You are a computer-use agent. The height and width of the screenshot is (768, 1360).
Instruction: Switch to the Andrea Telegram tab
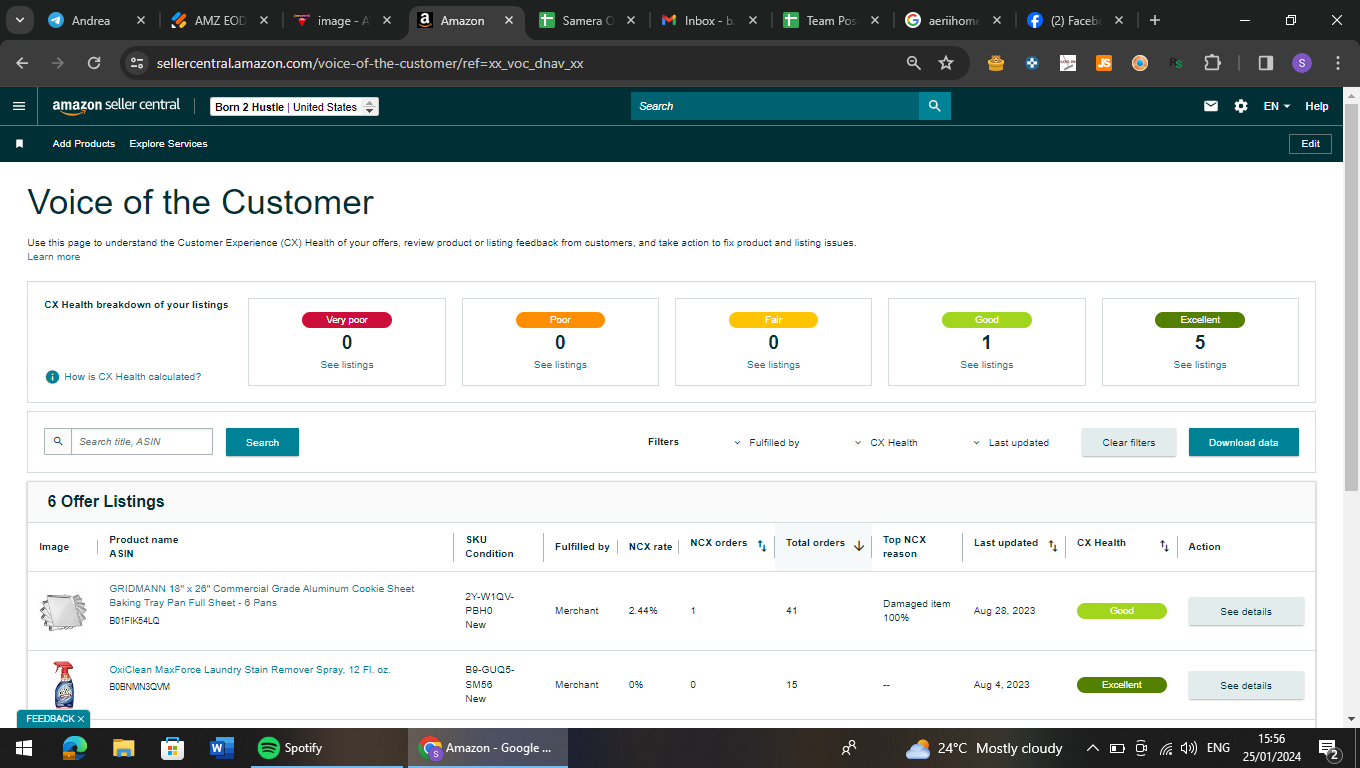click(x=99, y=20)
